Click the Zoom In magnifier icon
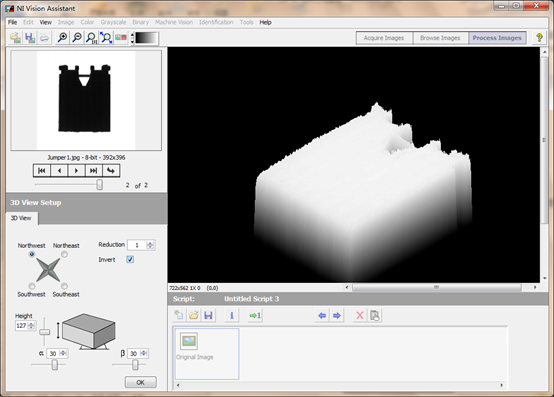Image resolution: width=554 pixels, height=397 pixels. pos(63,37)
